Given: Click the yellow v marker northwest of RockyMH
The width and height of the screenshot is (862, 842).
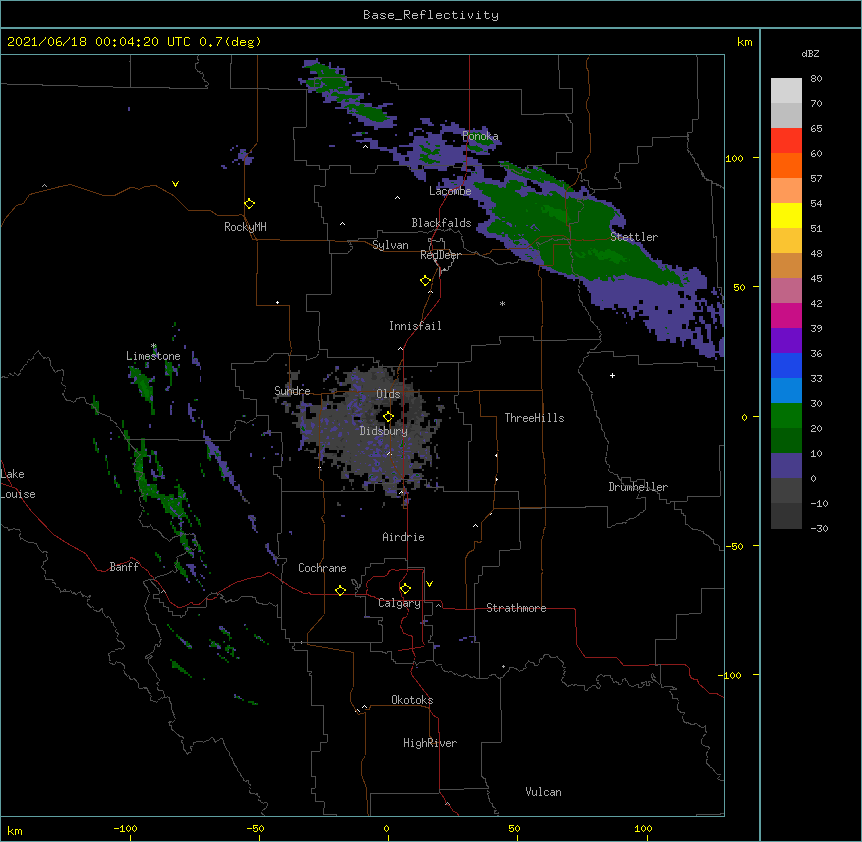Looking at the screenshot, I should [175, 184].
